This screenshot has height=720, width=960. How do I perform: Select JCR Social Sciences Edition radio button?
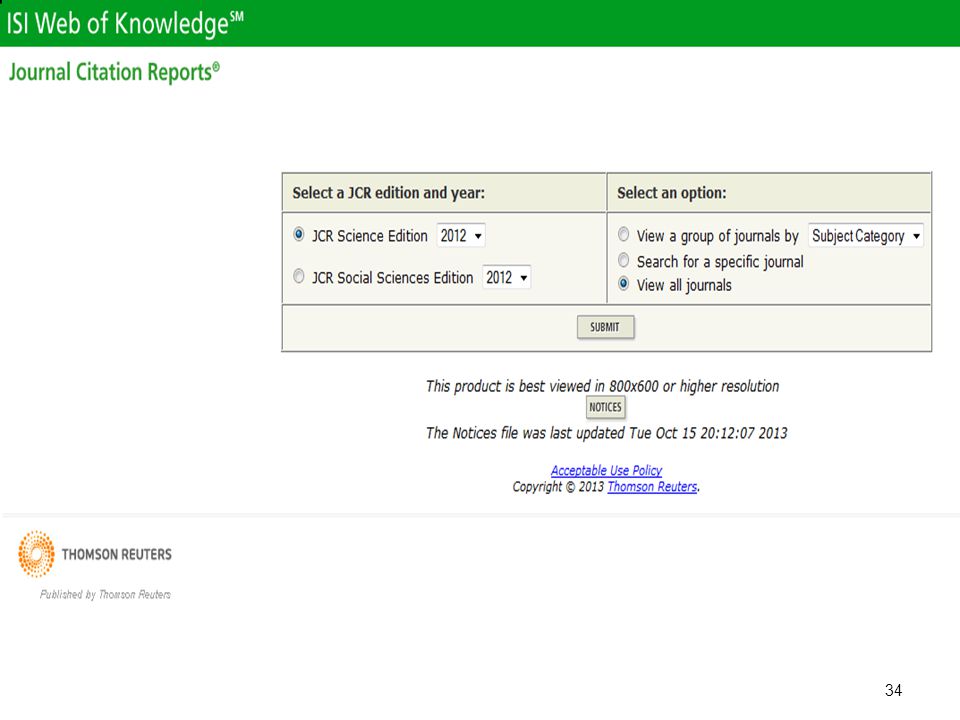[299, 276]
